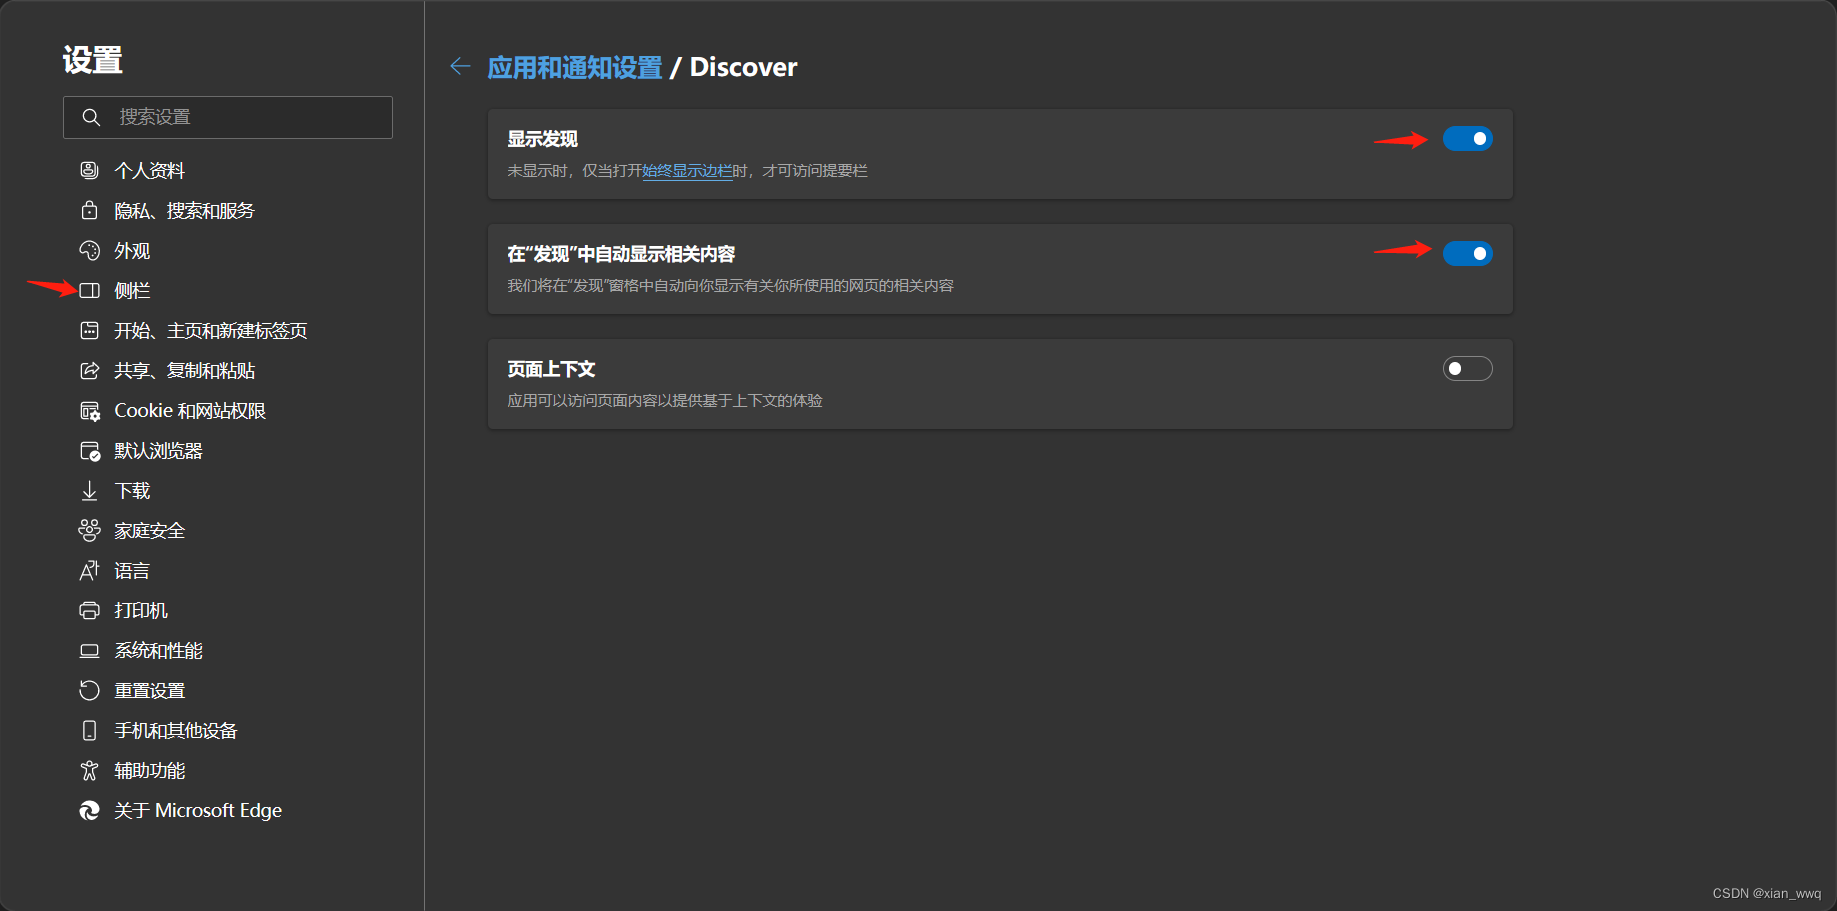Click the phone icon beside 手机和其他设备

click(x=89, y=730)
